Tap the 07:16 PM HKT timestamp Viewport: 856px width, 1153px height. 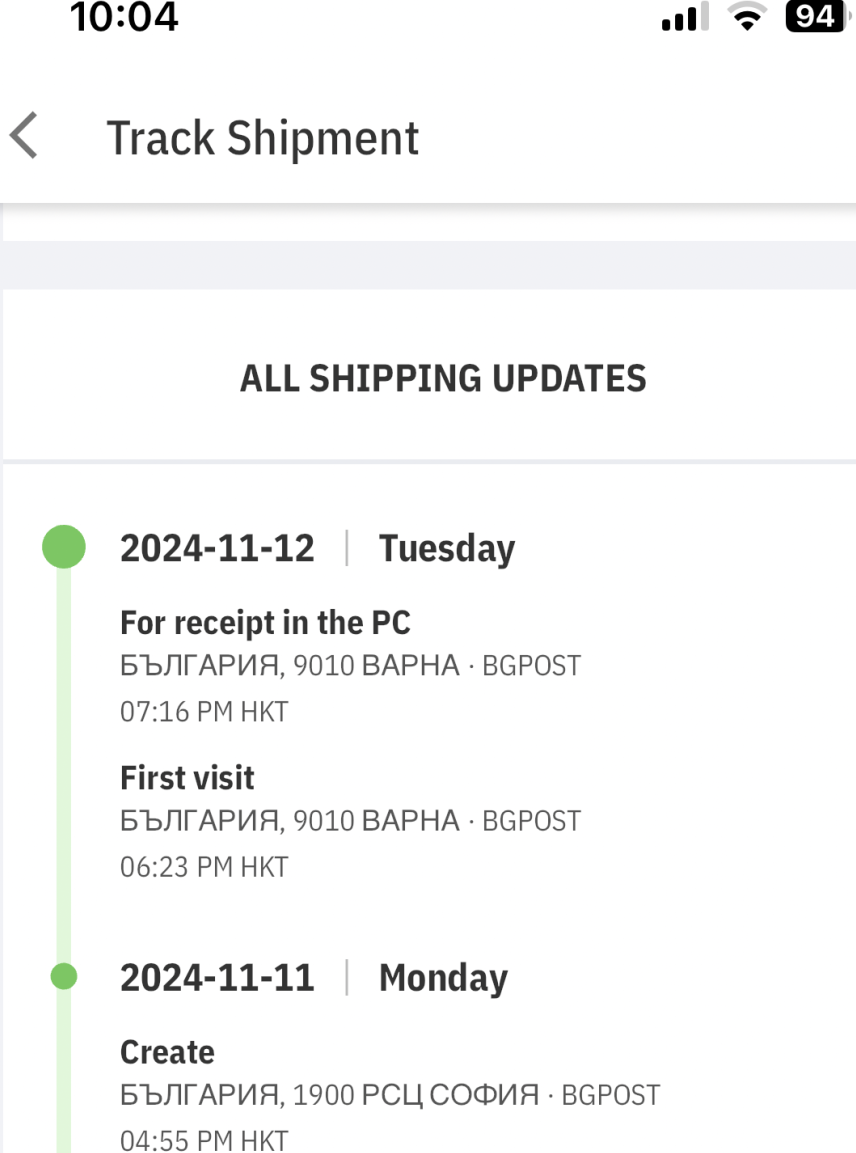point(204,712)
